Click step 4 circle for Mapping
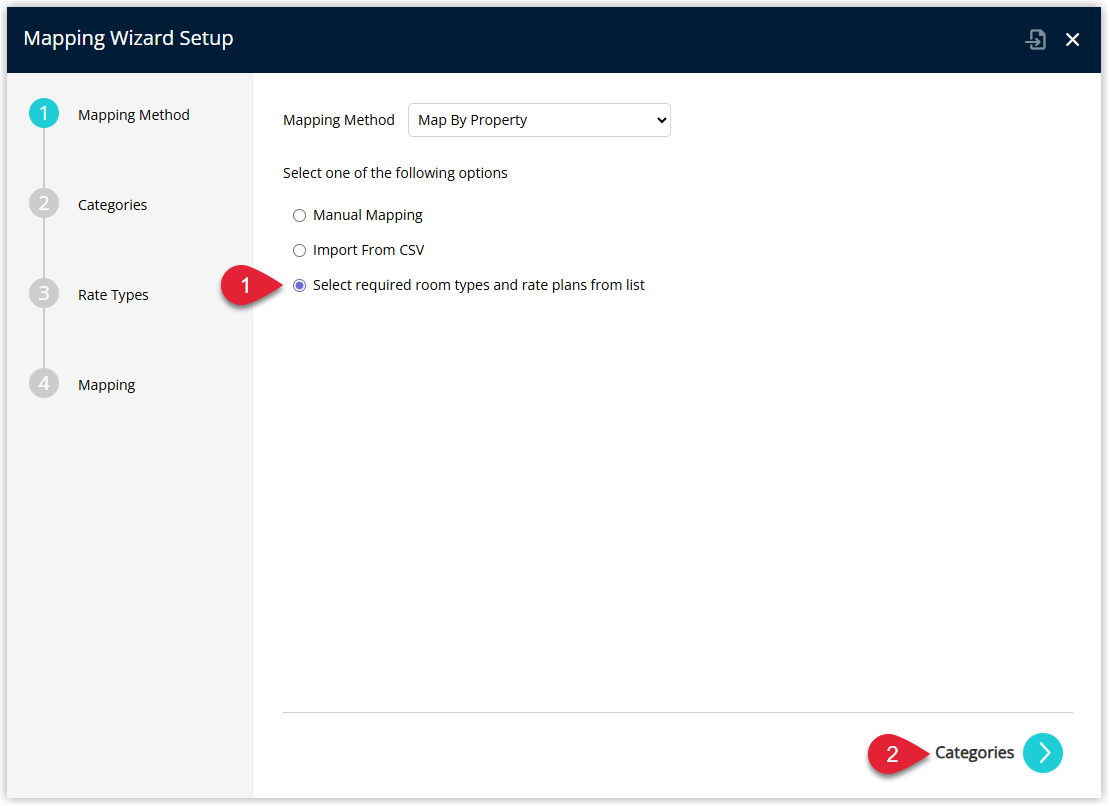Viewport: 1109px width, 806px height. [x=44, y=383]
